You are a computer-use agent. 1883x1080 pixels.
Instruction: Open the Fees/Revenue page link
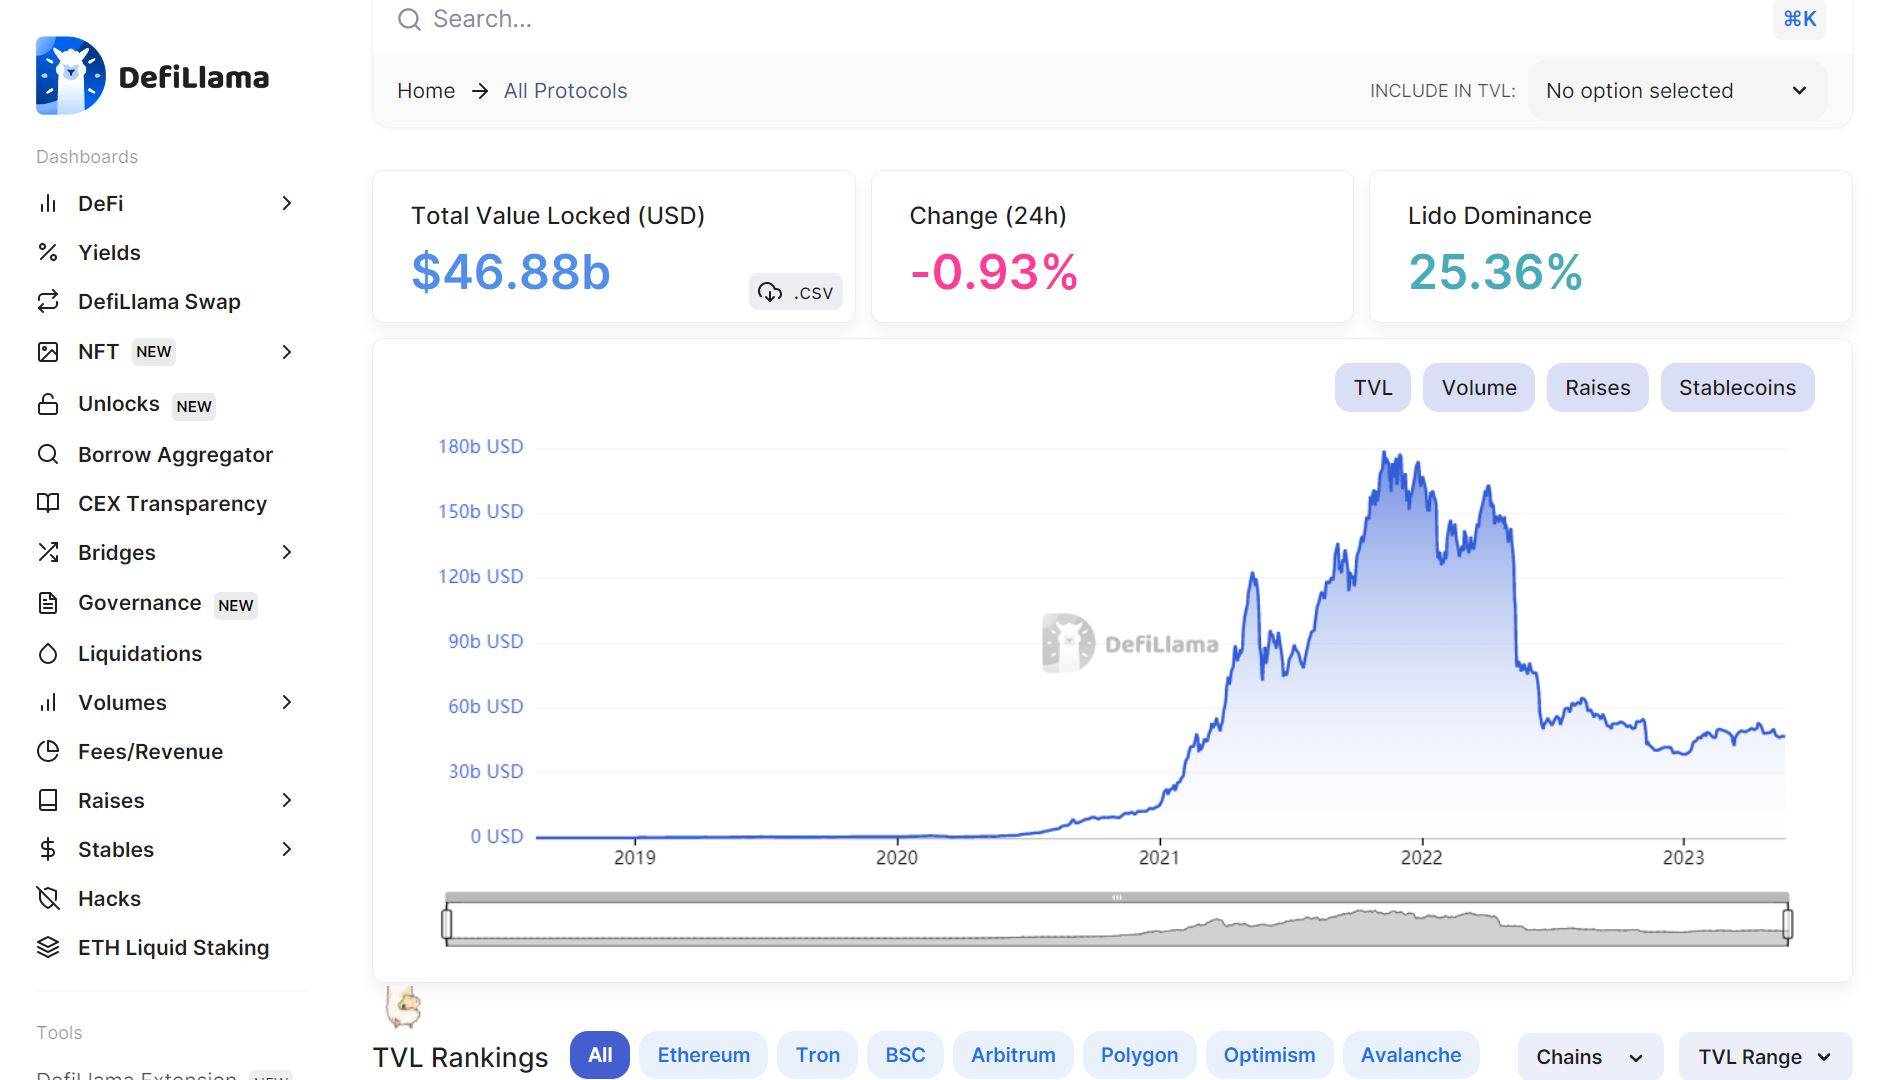150,752
